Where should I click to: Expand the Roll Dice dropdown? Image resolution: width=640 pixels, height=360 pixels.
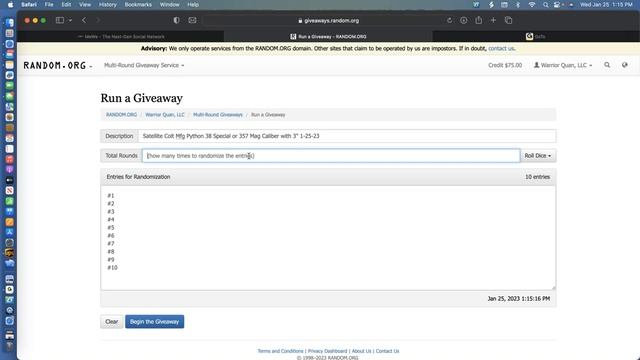[x=538, y=156]
